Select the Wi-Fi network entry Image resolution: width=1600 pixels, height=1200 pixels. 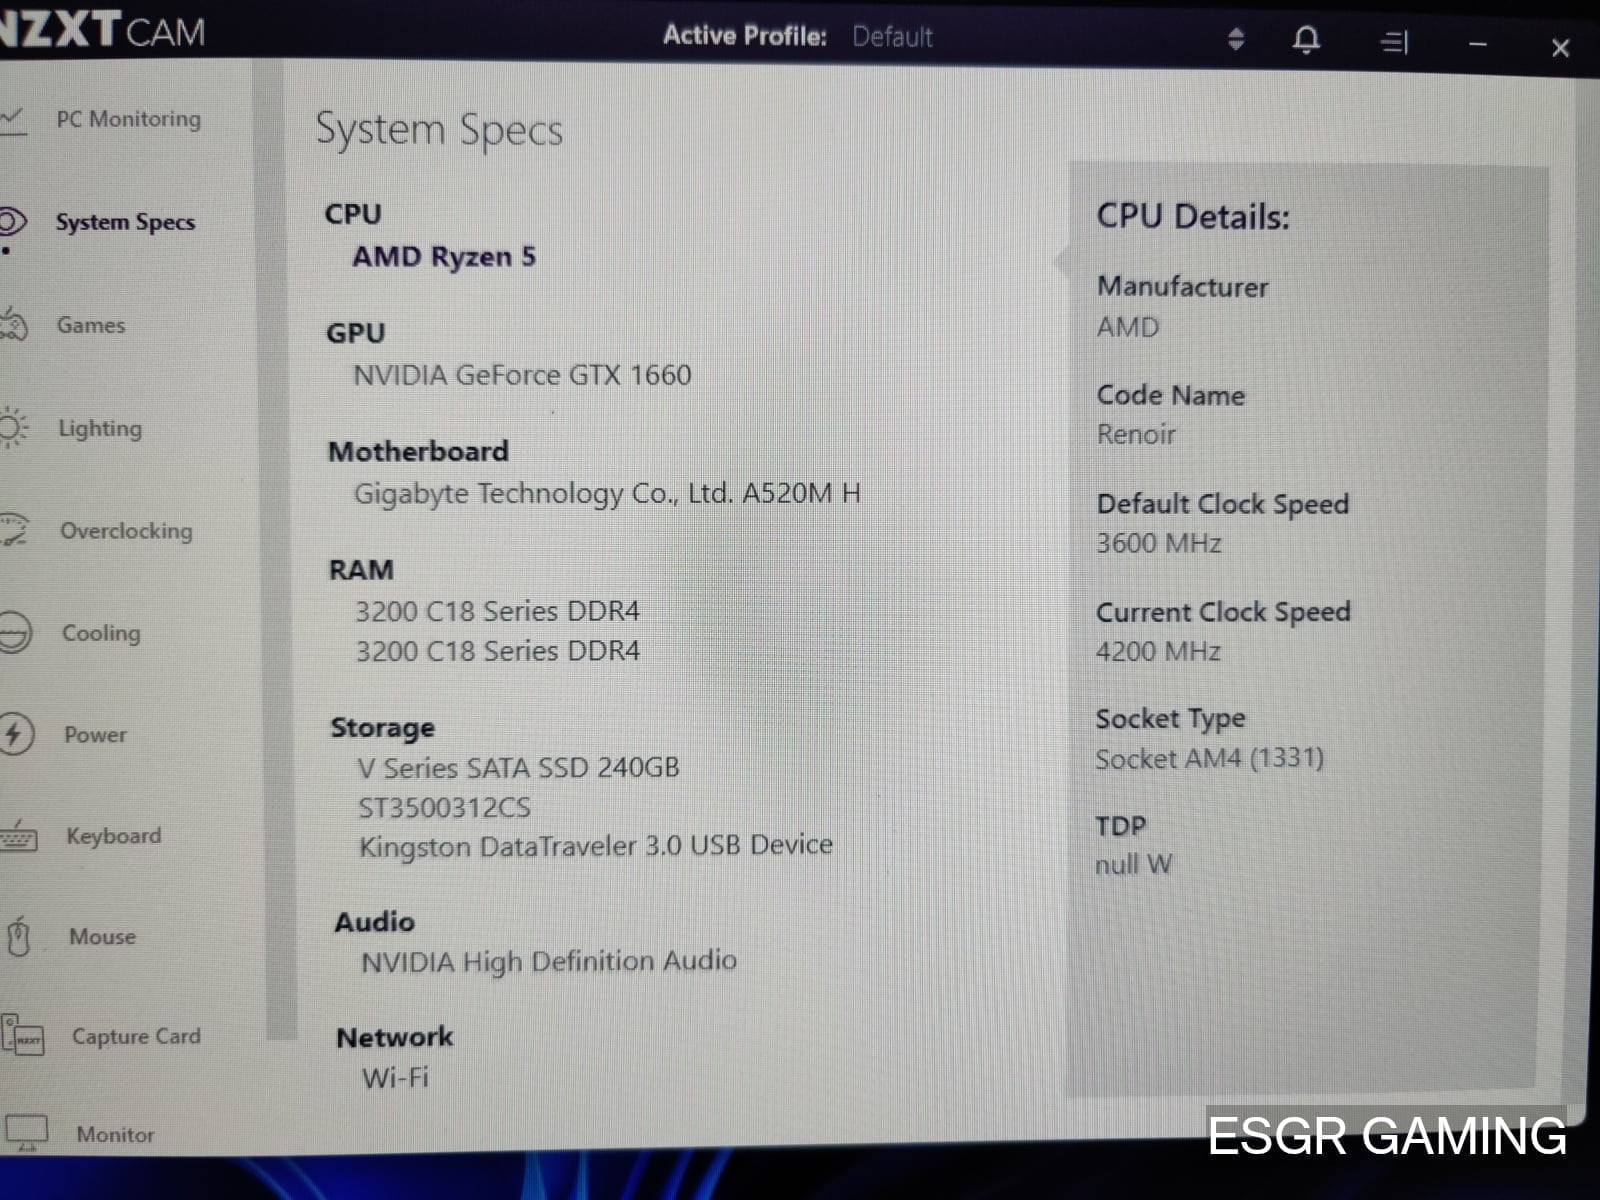click(395, 1078)
